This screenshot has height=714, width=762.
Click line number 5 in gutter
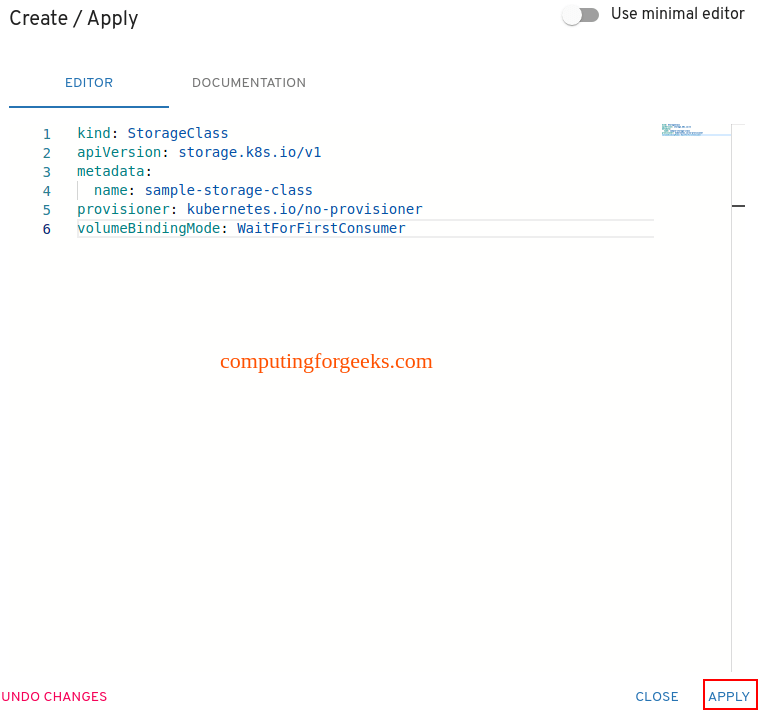coord(47,210)
